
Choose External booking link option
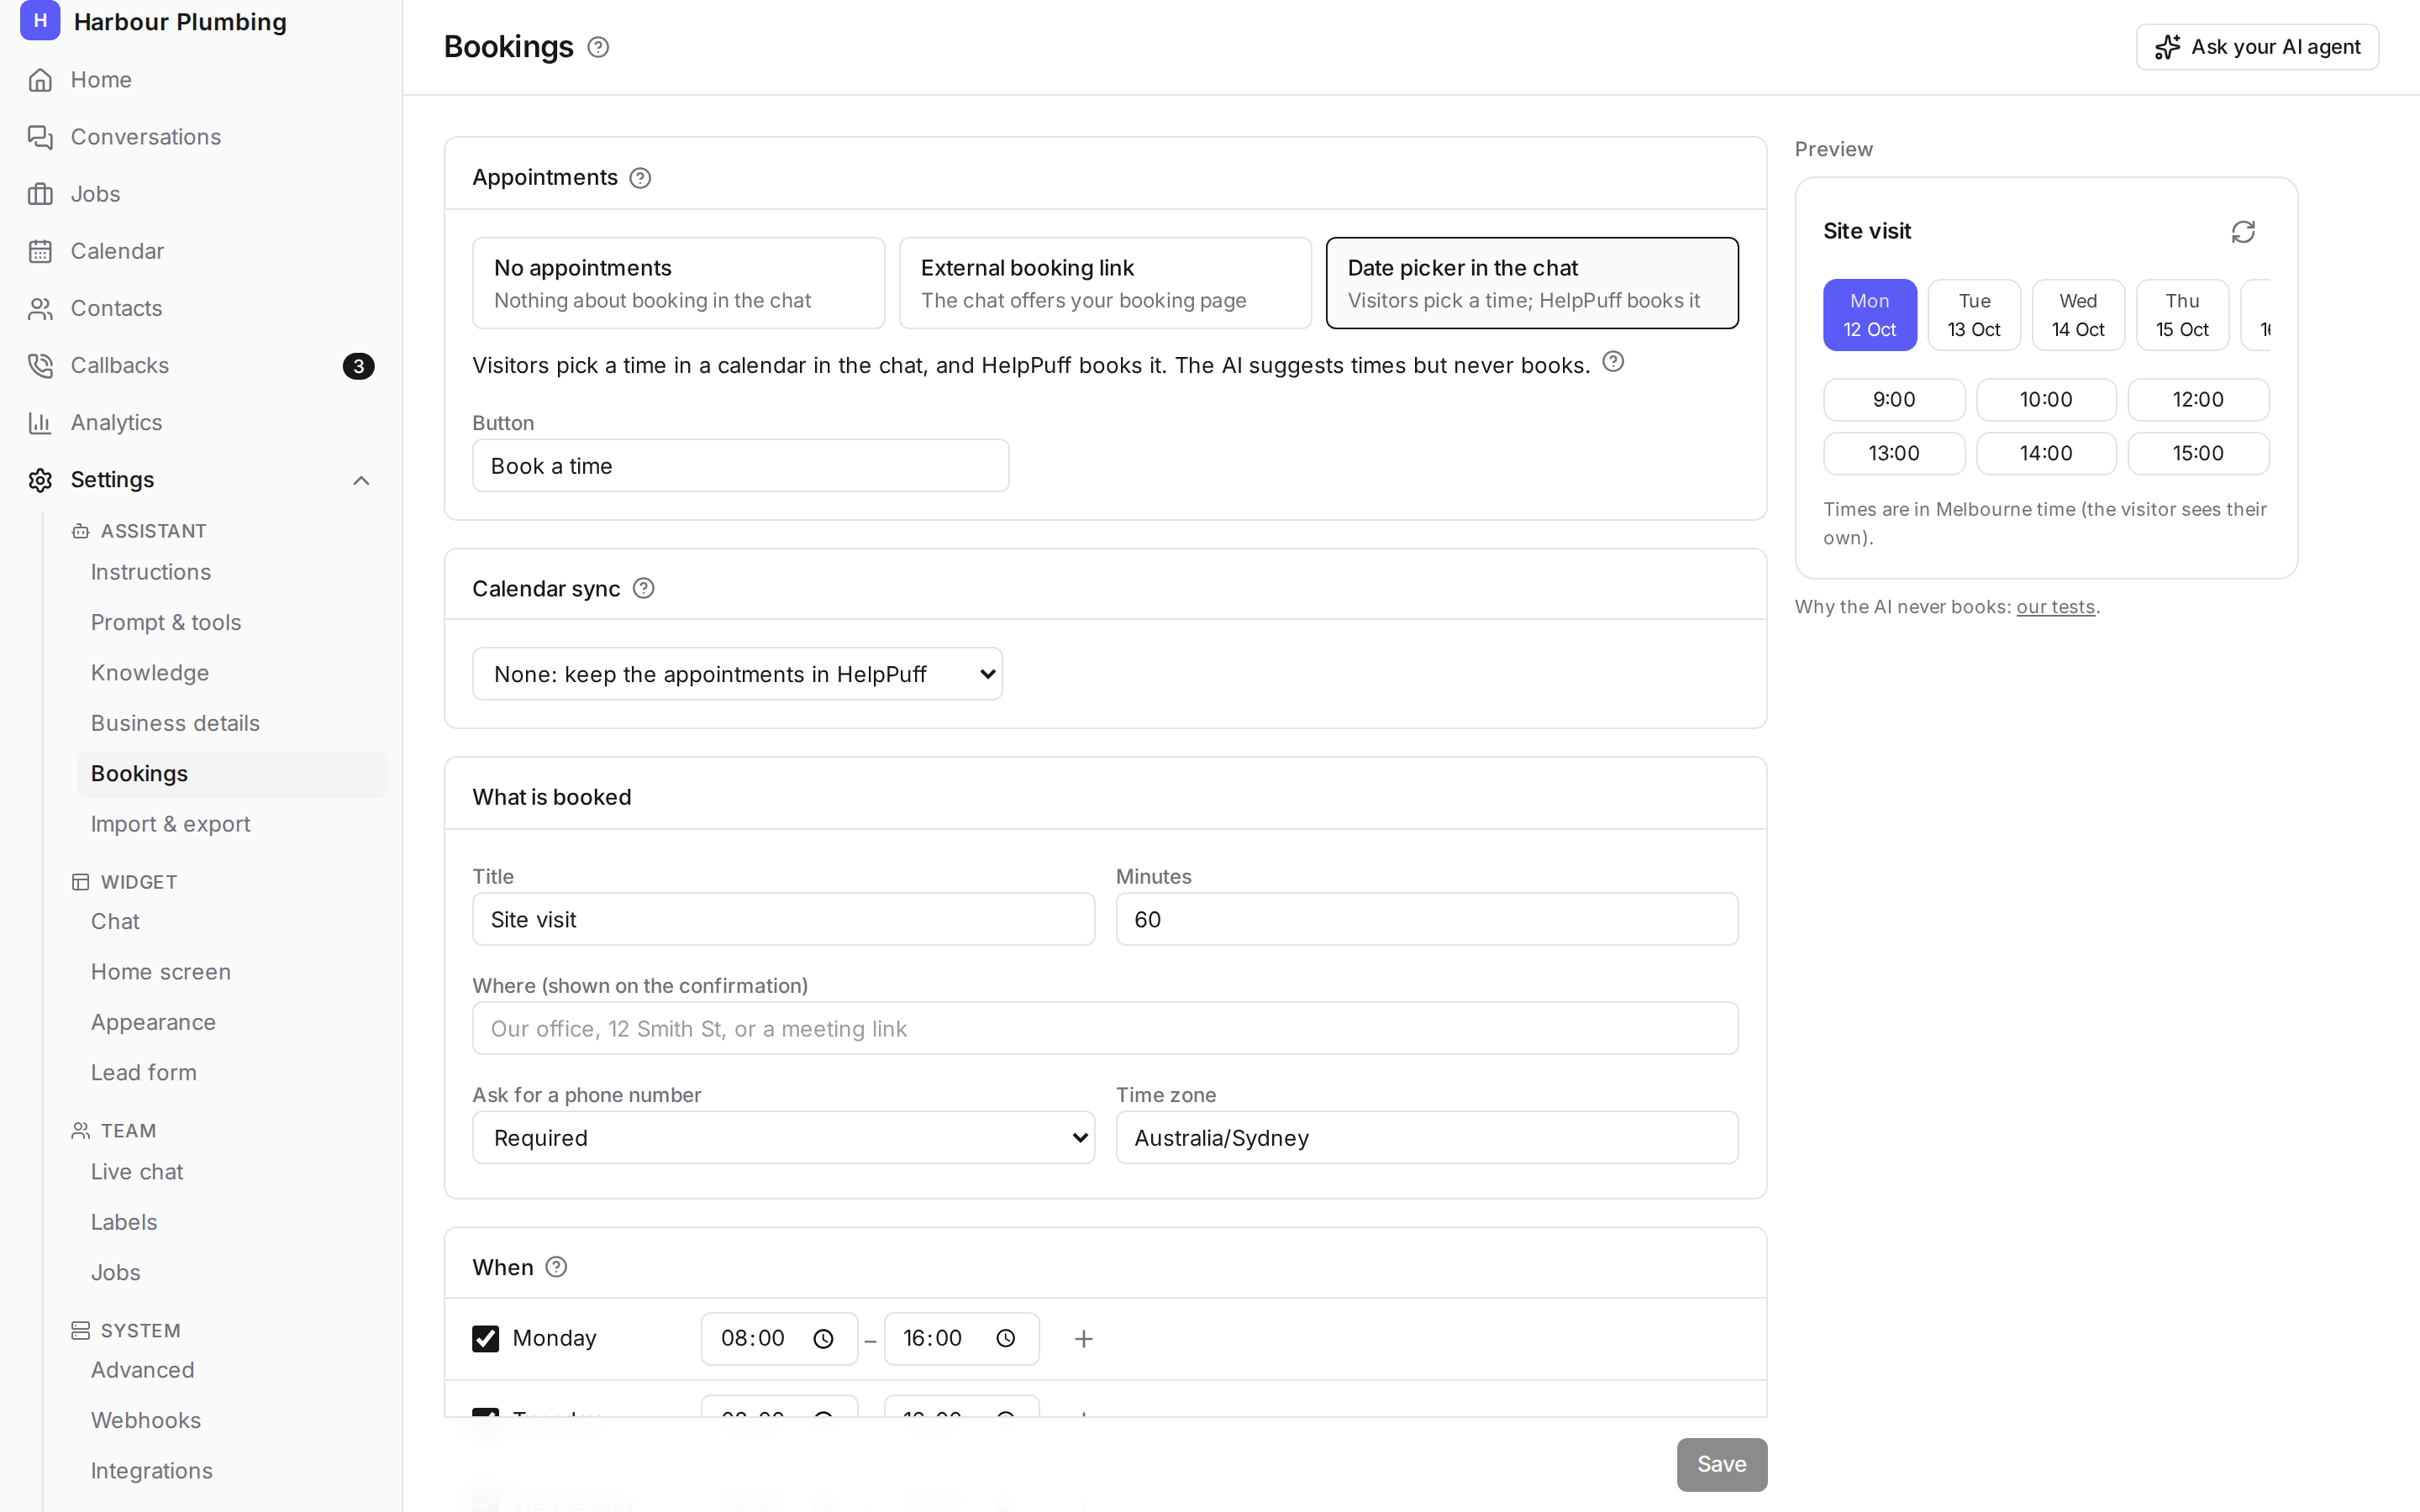click(x=1105, y=283)
